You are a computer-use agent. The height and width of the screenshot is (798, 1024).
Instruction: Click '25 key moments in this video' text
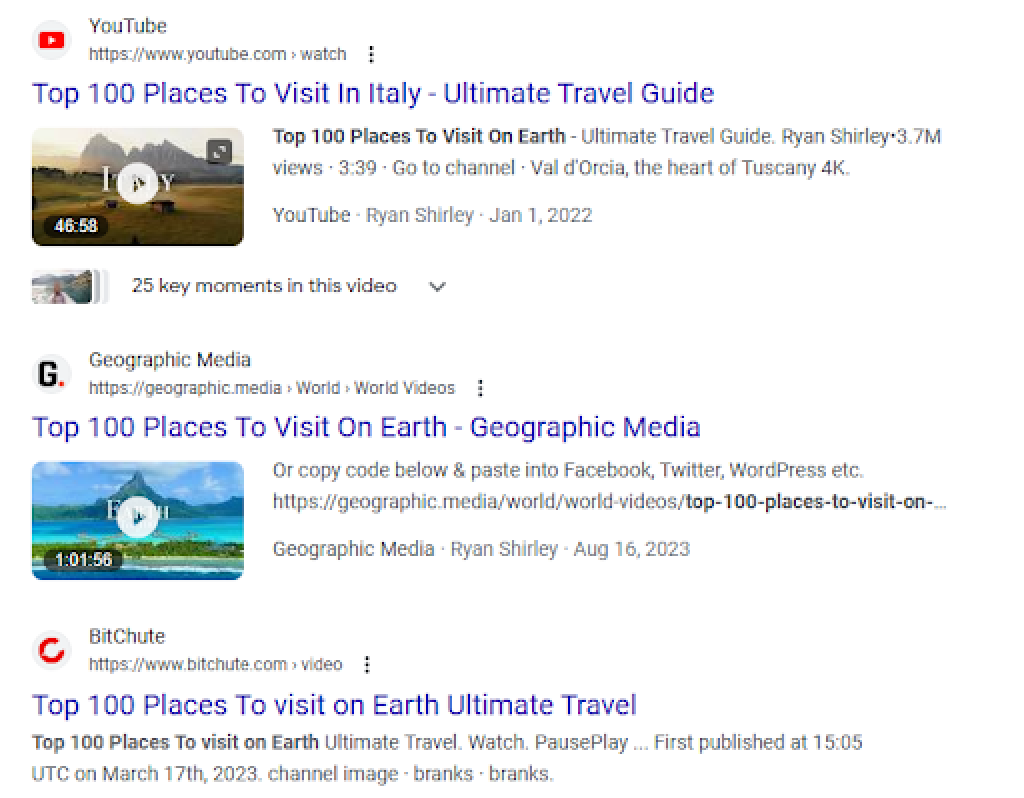click(264, 286)
